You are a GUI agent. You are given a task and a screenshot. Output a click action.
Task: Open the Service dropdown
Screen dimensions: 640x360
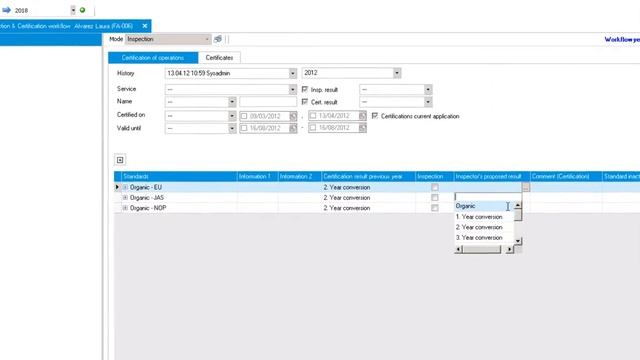[293, 89]
